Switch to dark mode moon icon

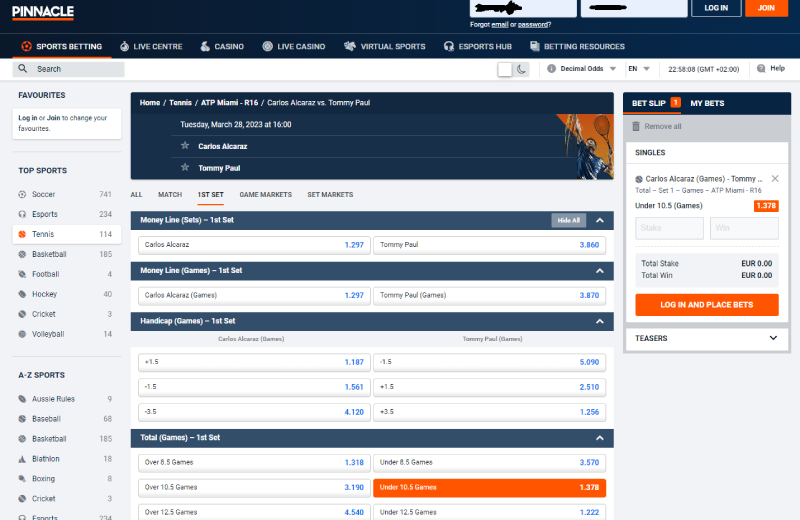pos(521,69)
